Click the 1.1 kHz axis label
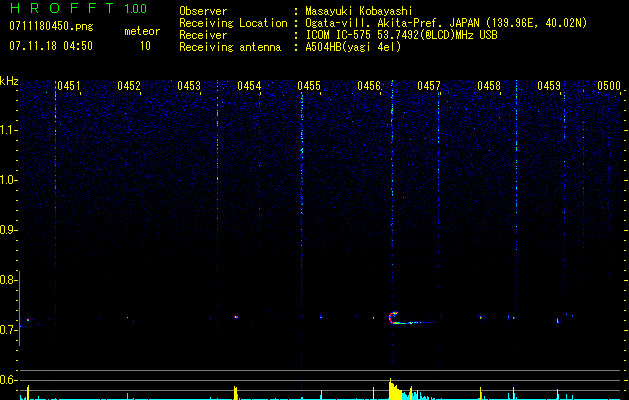The image size is (629, 400). (x=8, y=130)
